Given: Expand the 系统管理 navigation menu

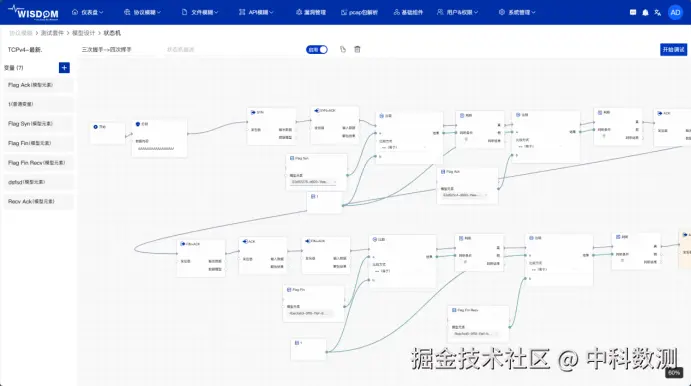Looking at the screenshot, I should [x=517, y=12].
